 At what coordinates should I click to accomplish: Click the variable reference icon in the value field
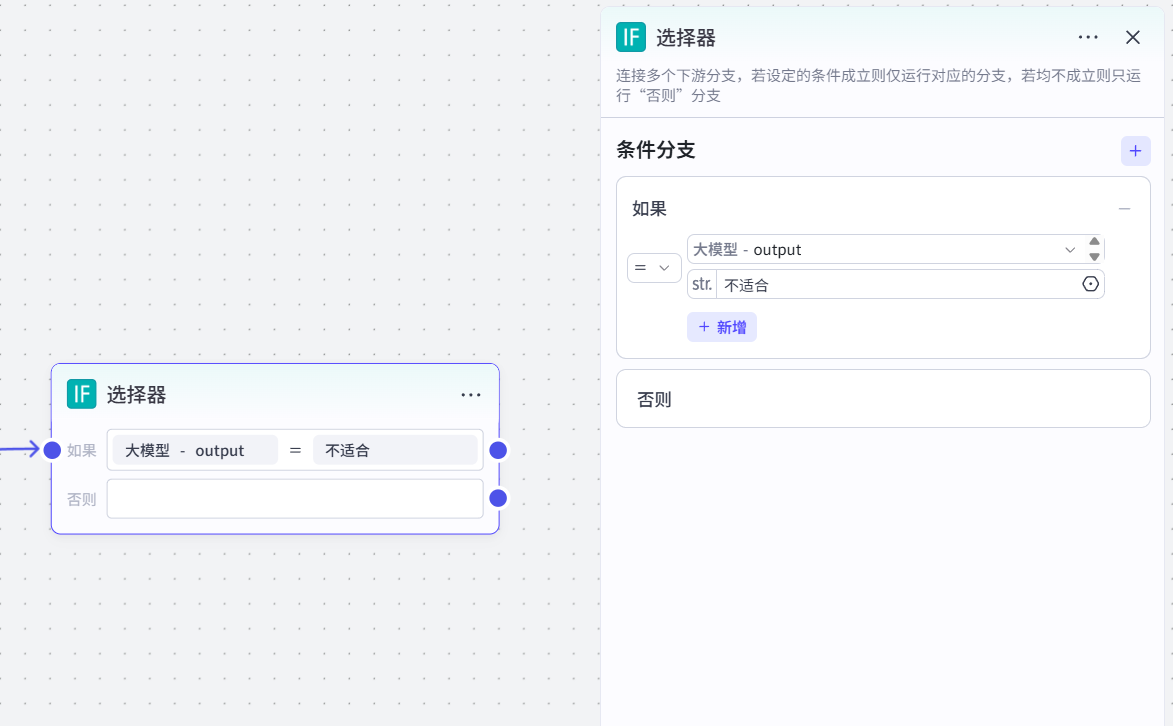[1091, 284]
